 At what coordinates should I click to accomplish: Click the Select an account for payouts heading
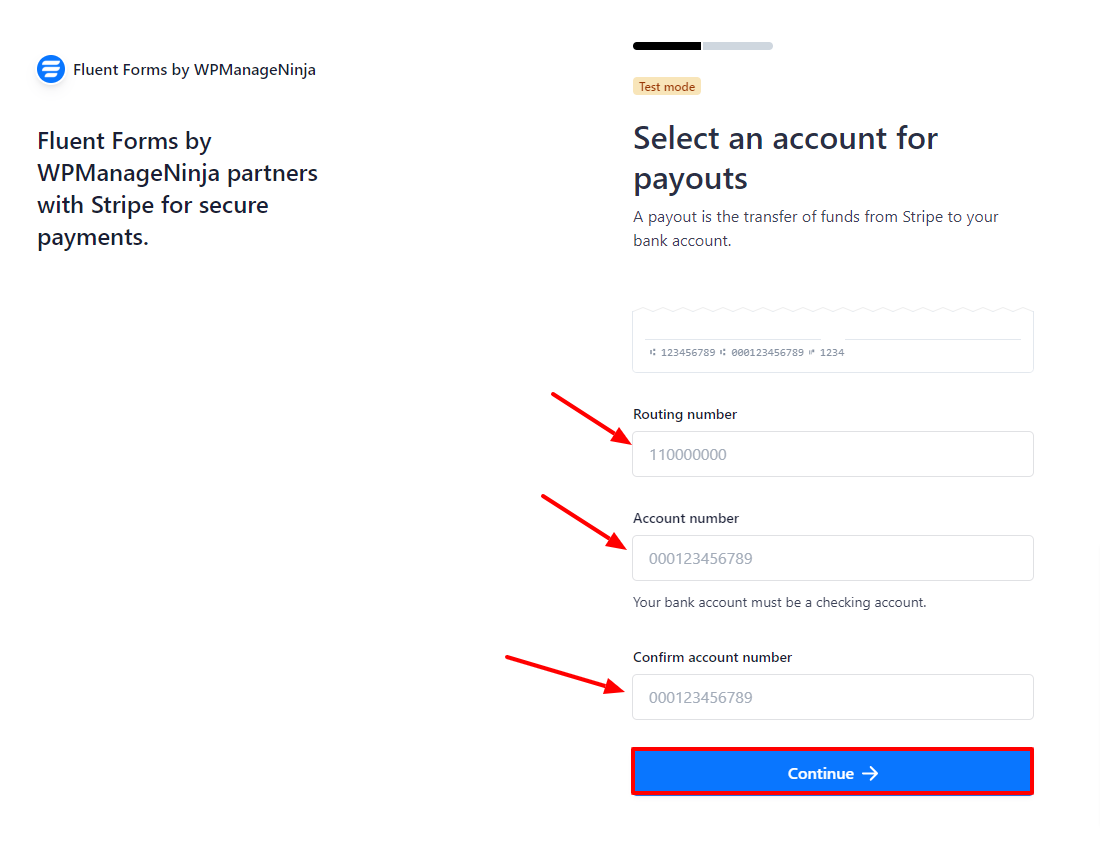pos(785,158)
